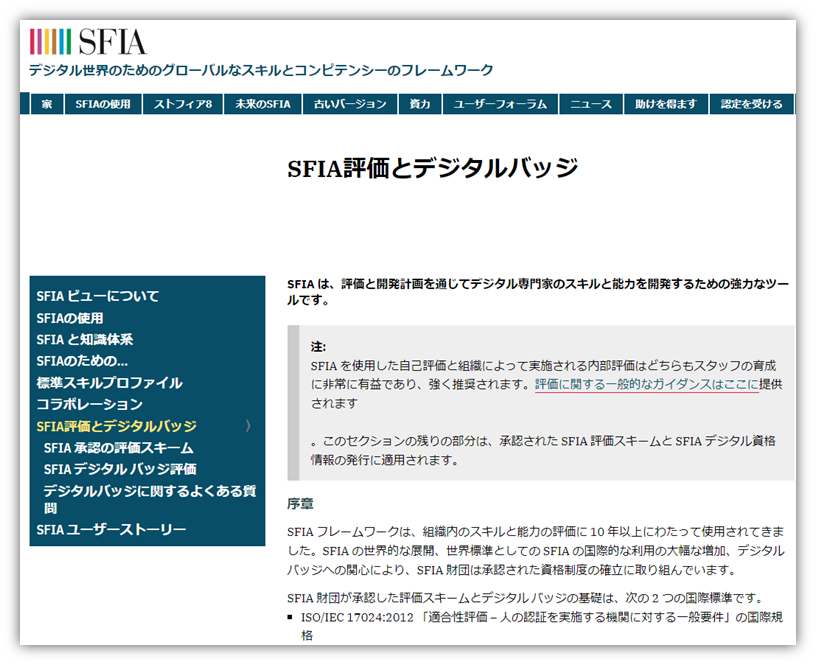Click the 注: label in the note box
Viewport: 816px width, 665px height.
[x=318, y=347]
